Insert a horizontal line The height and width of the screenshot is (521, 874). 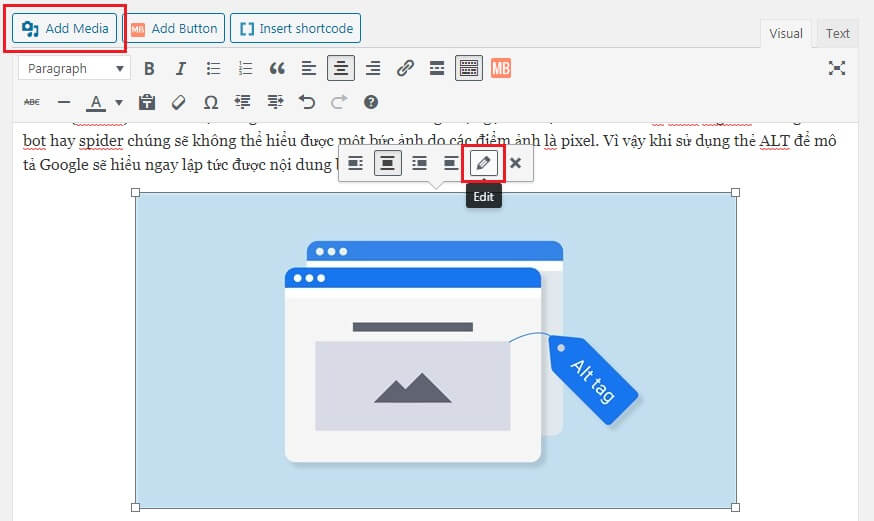[x=64, y=102]
